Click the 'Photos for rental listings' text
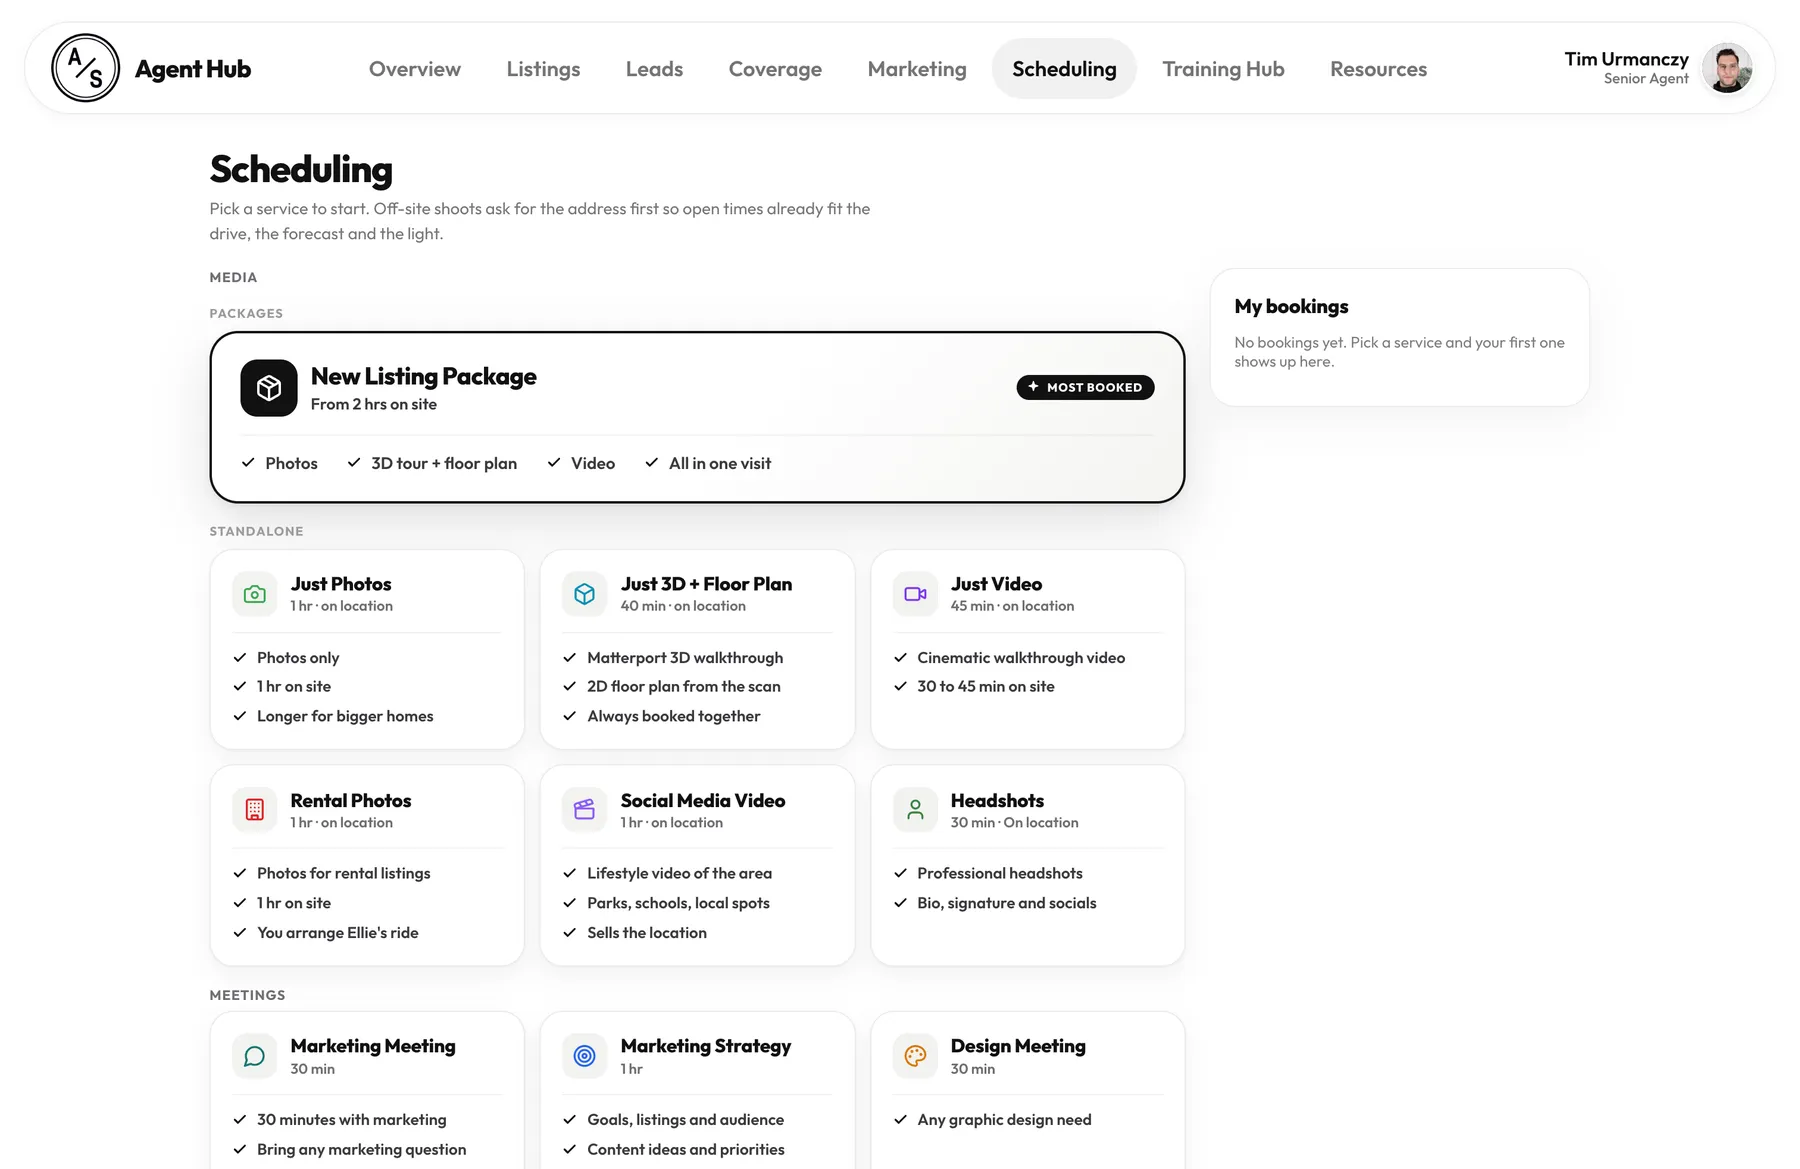Screen dimensions: 1800x1169 pos(344,874)
